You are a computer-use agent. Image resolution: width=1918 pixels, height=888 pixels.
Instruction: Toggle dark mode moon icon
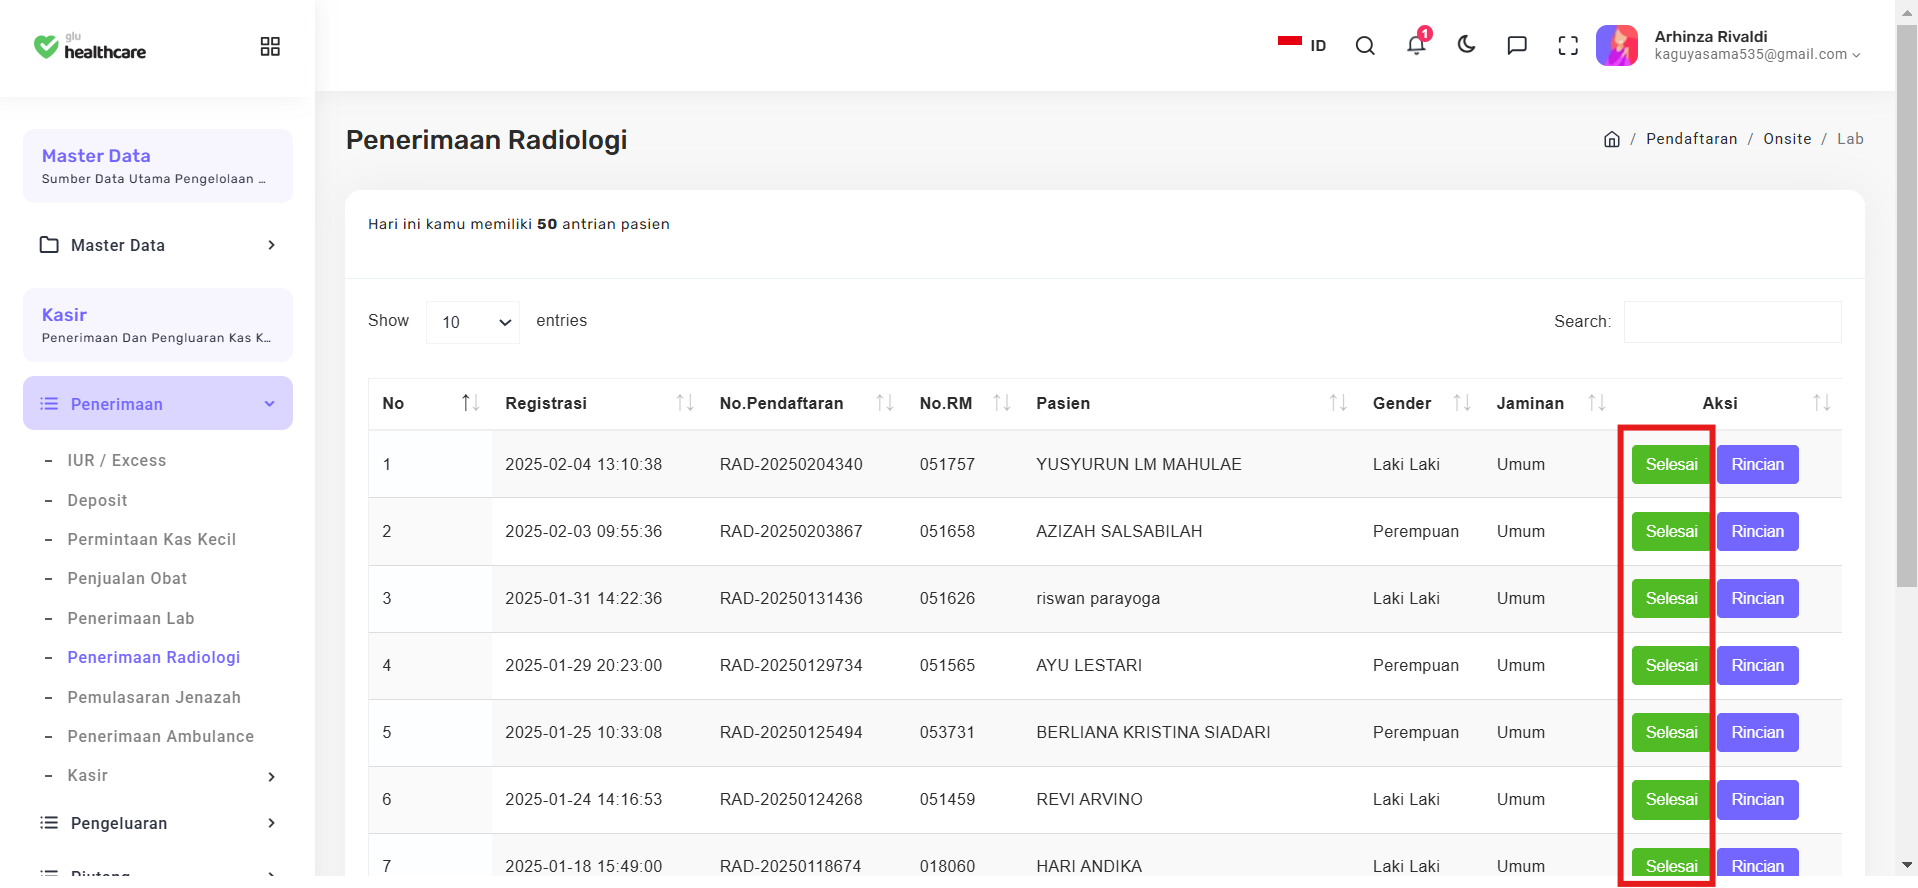click(x=1467, y=44)
